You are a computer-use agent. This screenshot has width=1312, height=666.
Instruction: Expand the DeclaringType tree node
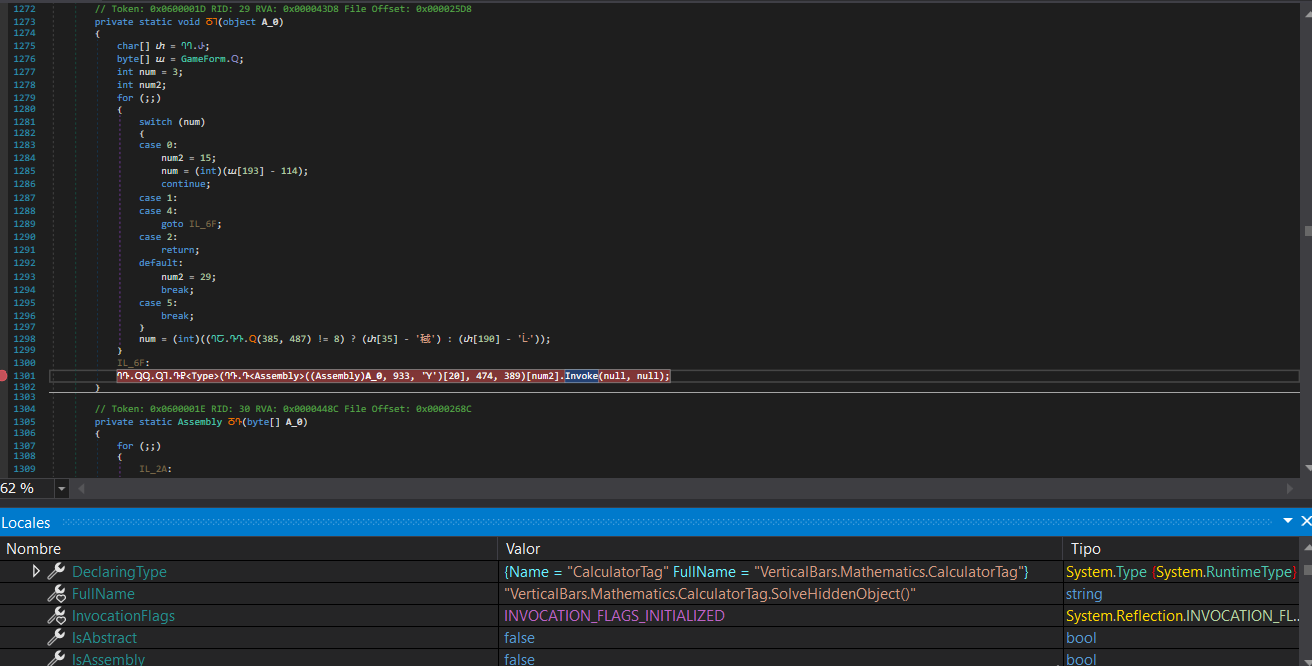[37, 571]
